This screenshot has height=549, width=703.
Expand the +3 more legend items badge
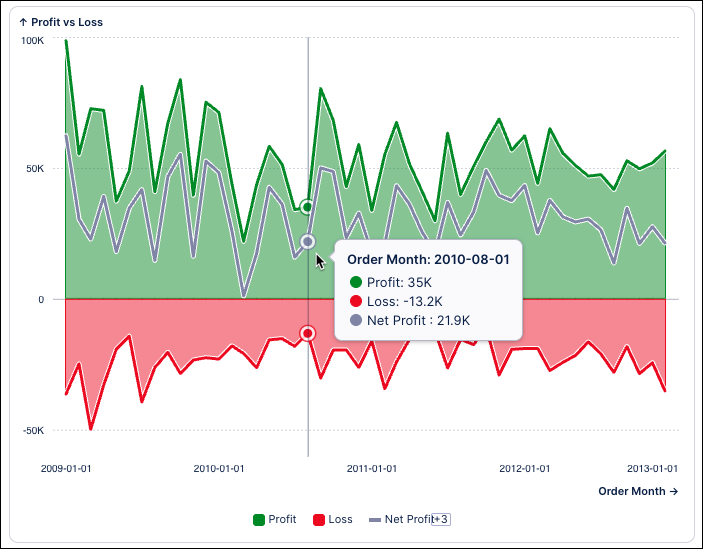tap(441, 519)
